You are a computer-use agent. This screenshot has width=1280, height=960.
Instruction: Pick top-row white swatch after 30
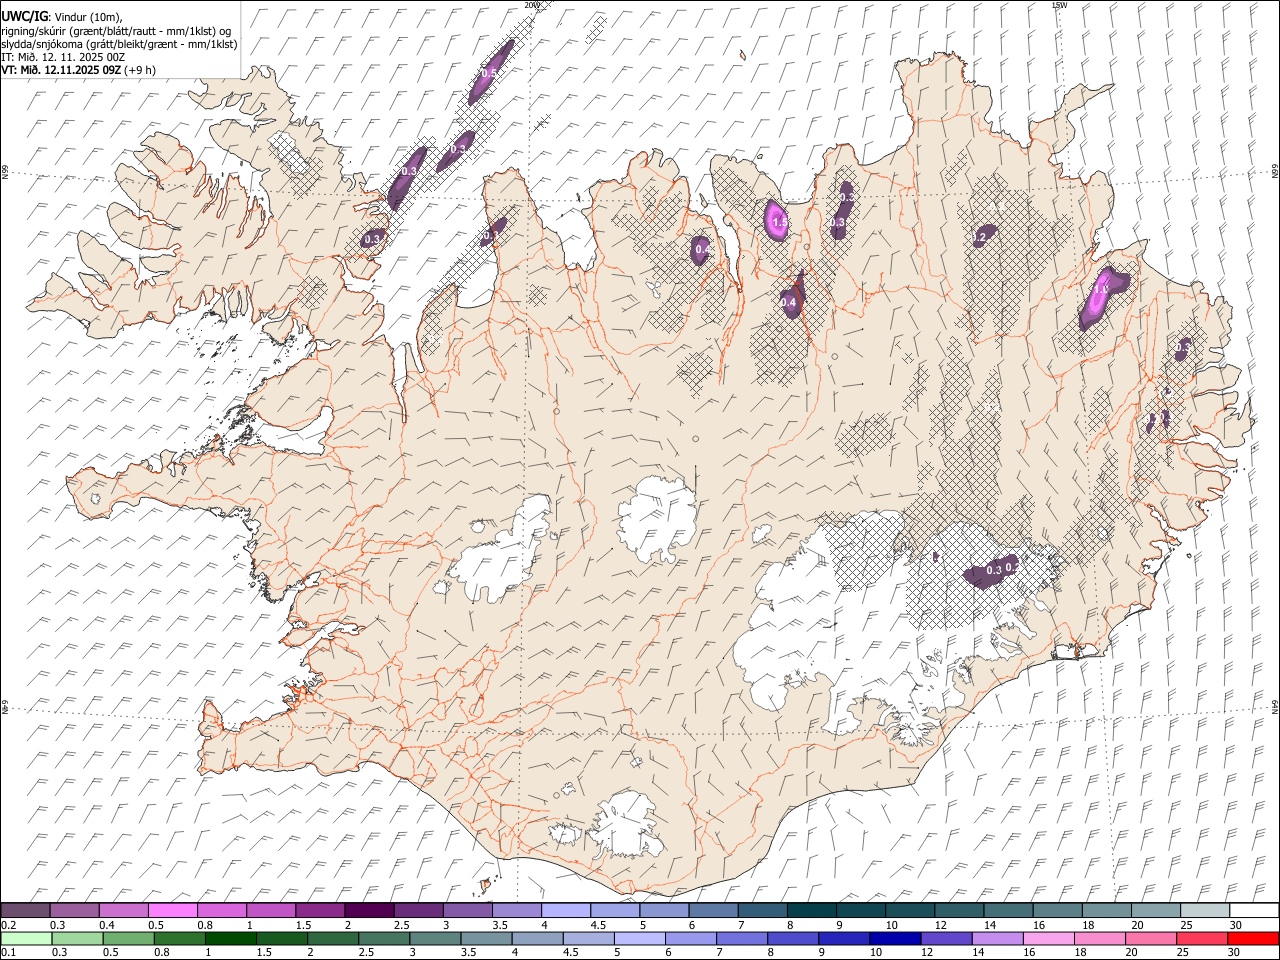(1253, 911)
